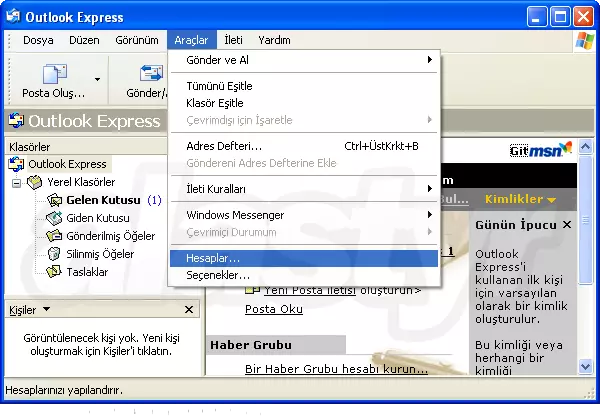Screen dimensions: 600x417
Task: Open the Yardım menu
Action: point(274,40)
